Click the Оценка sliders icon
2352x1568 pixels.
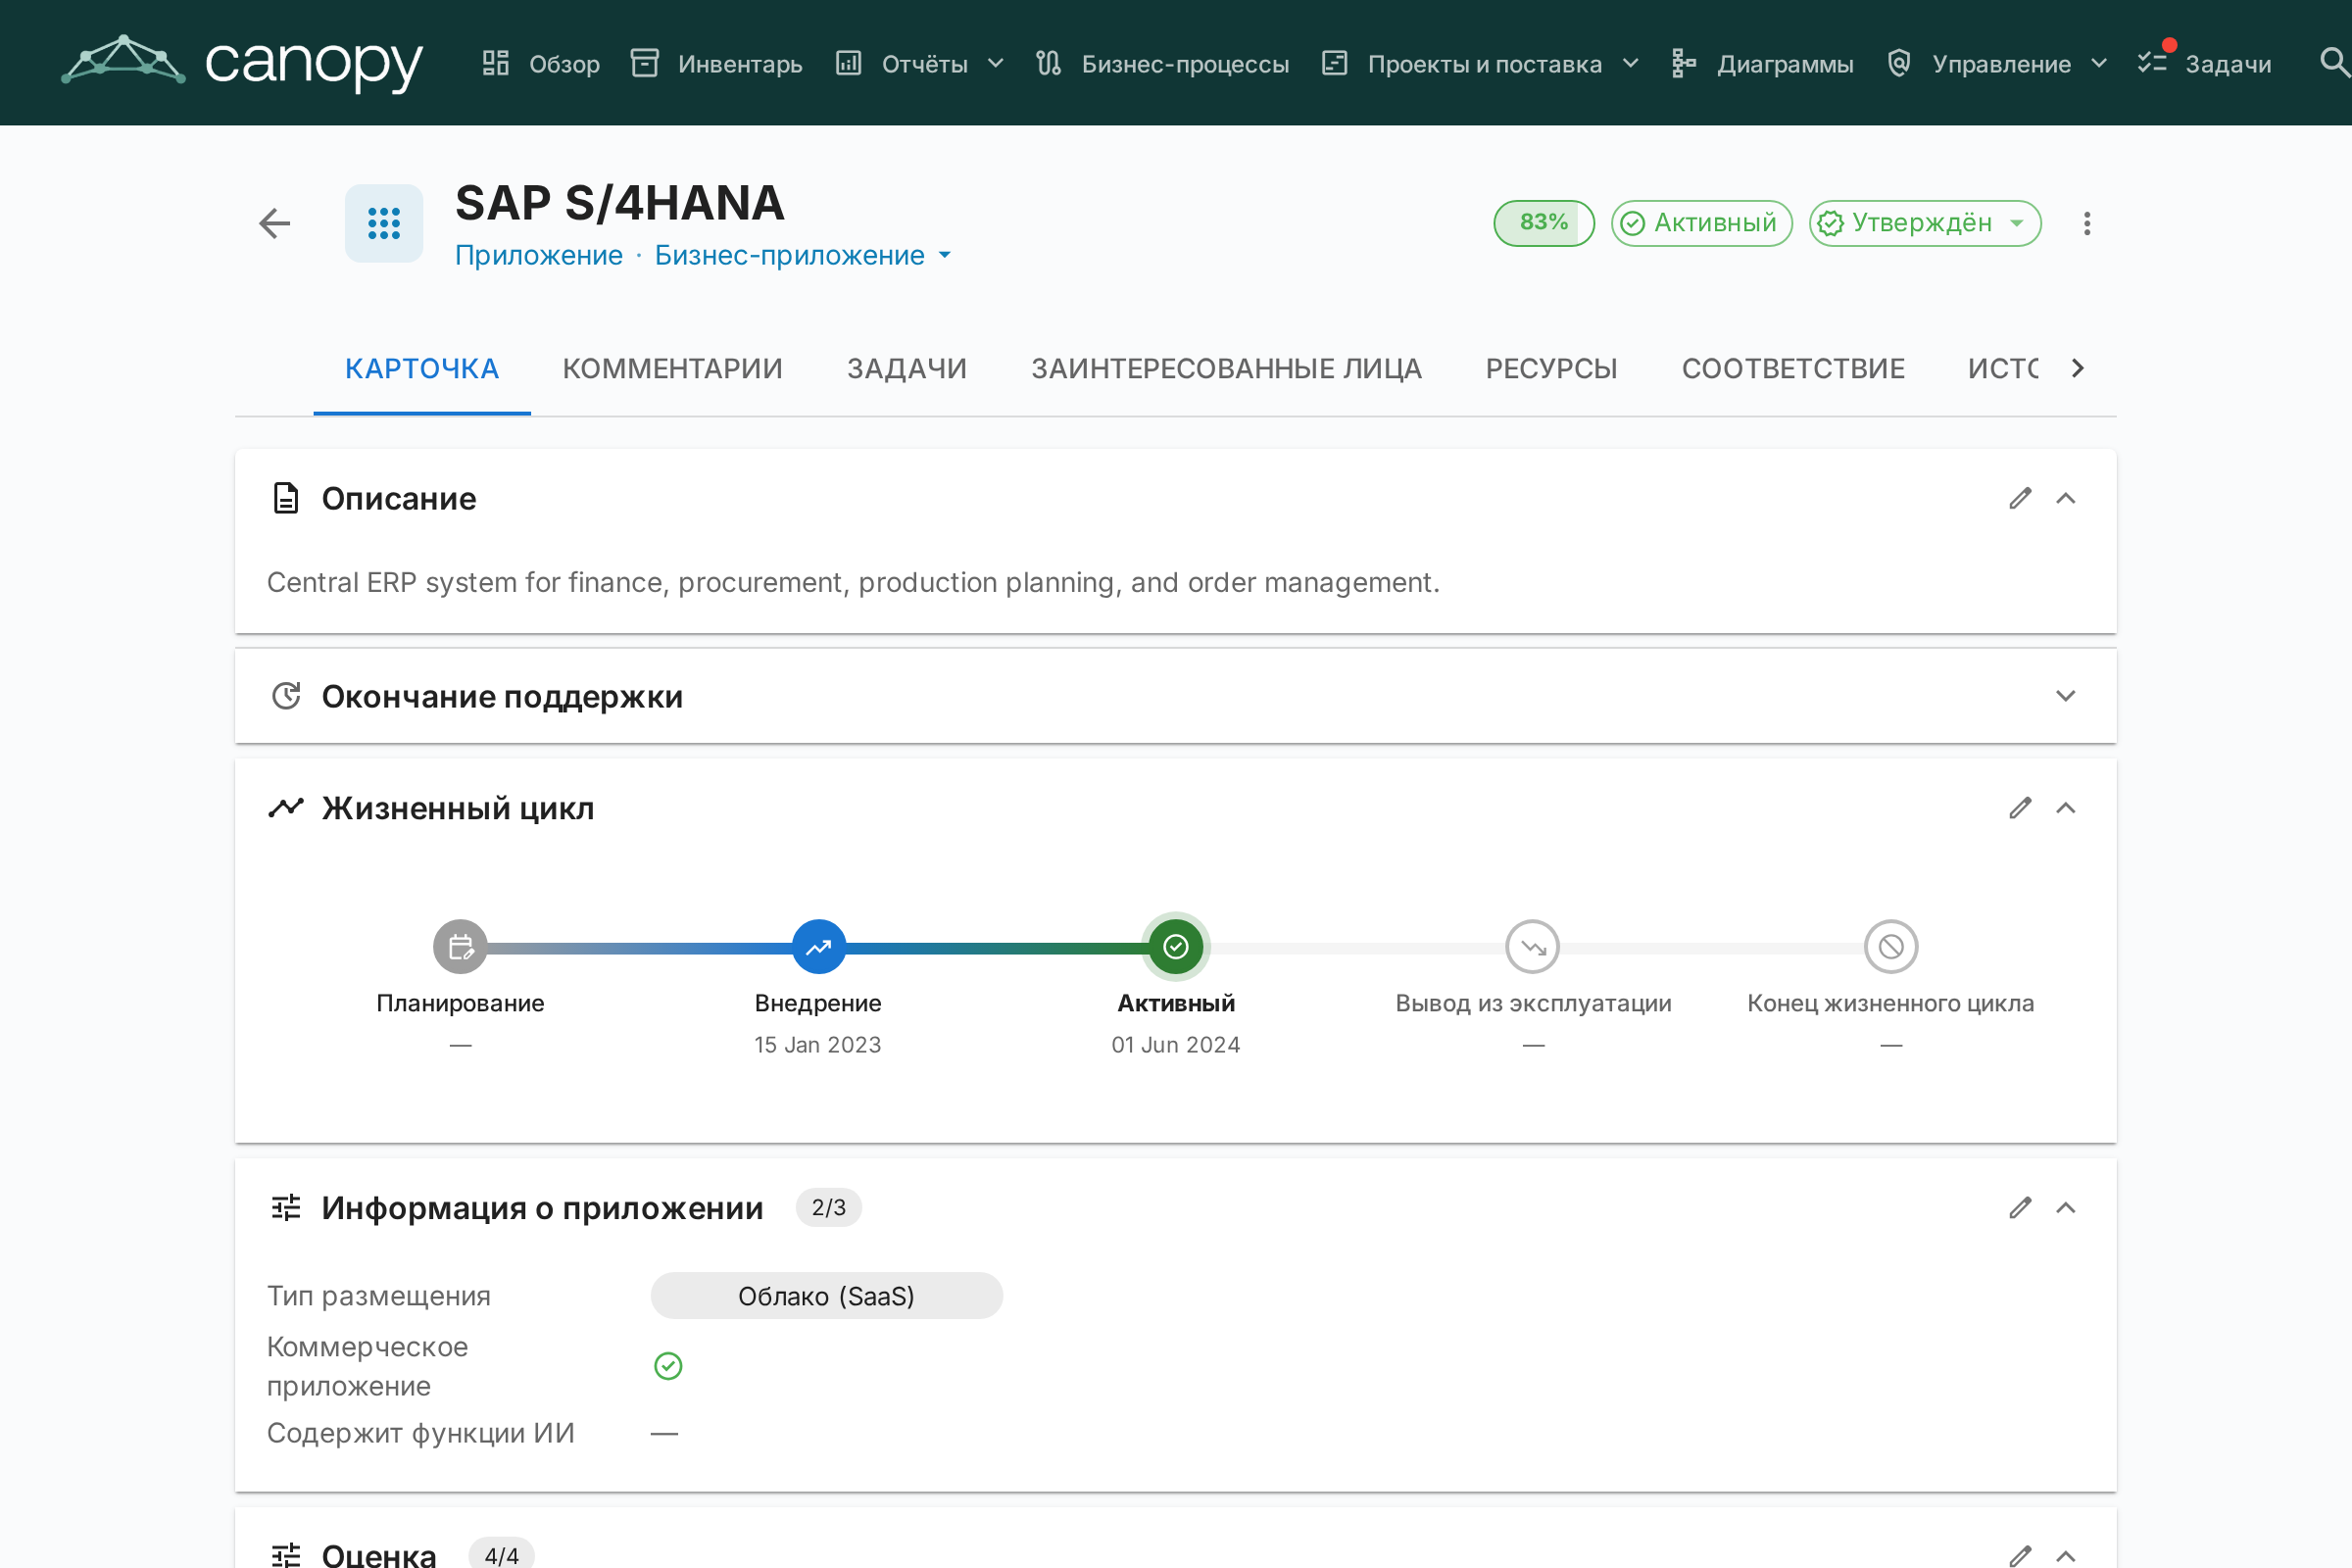click(286, 1555)
